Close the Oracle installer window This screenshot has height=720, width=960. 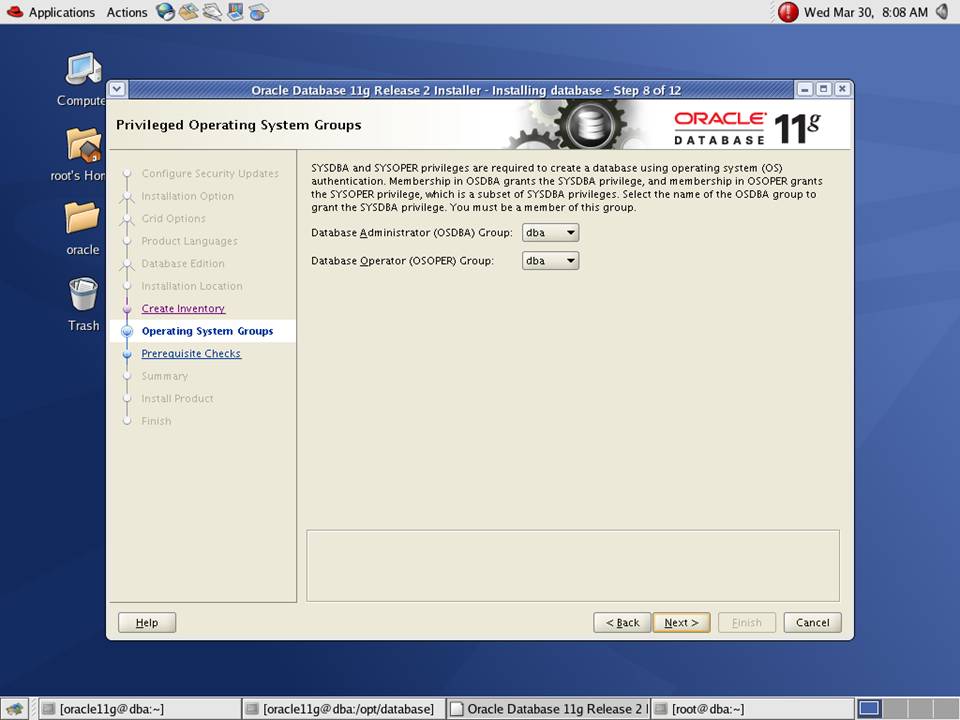842,89
